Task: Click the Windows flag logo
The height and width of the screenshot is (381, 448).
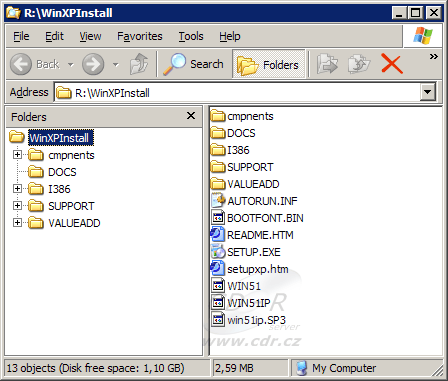Action: pyautogui.click(x=423, y=36)
